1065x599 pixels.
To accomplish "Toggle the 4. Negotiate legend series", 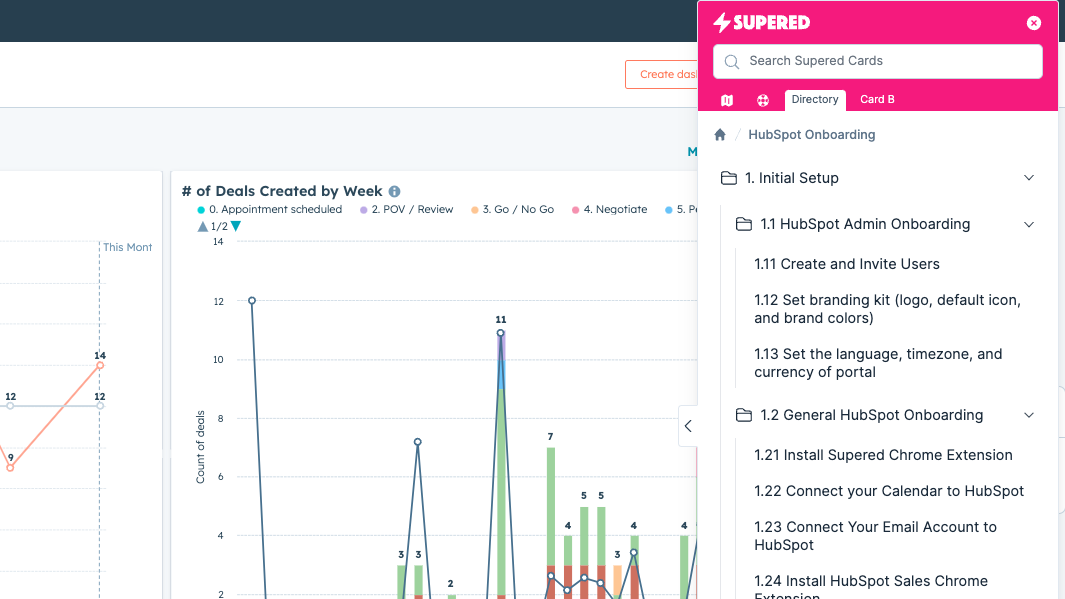I will coord(609,209).
